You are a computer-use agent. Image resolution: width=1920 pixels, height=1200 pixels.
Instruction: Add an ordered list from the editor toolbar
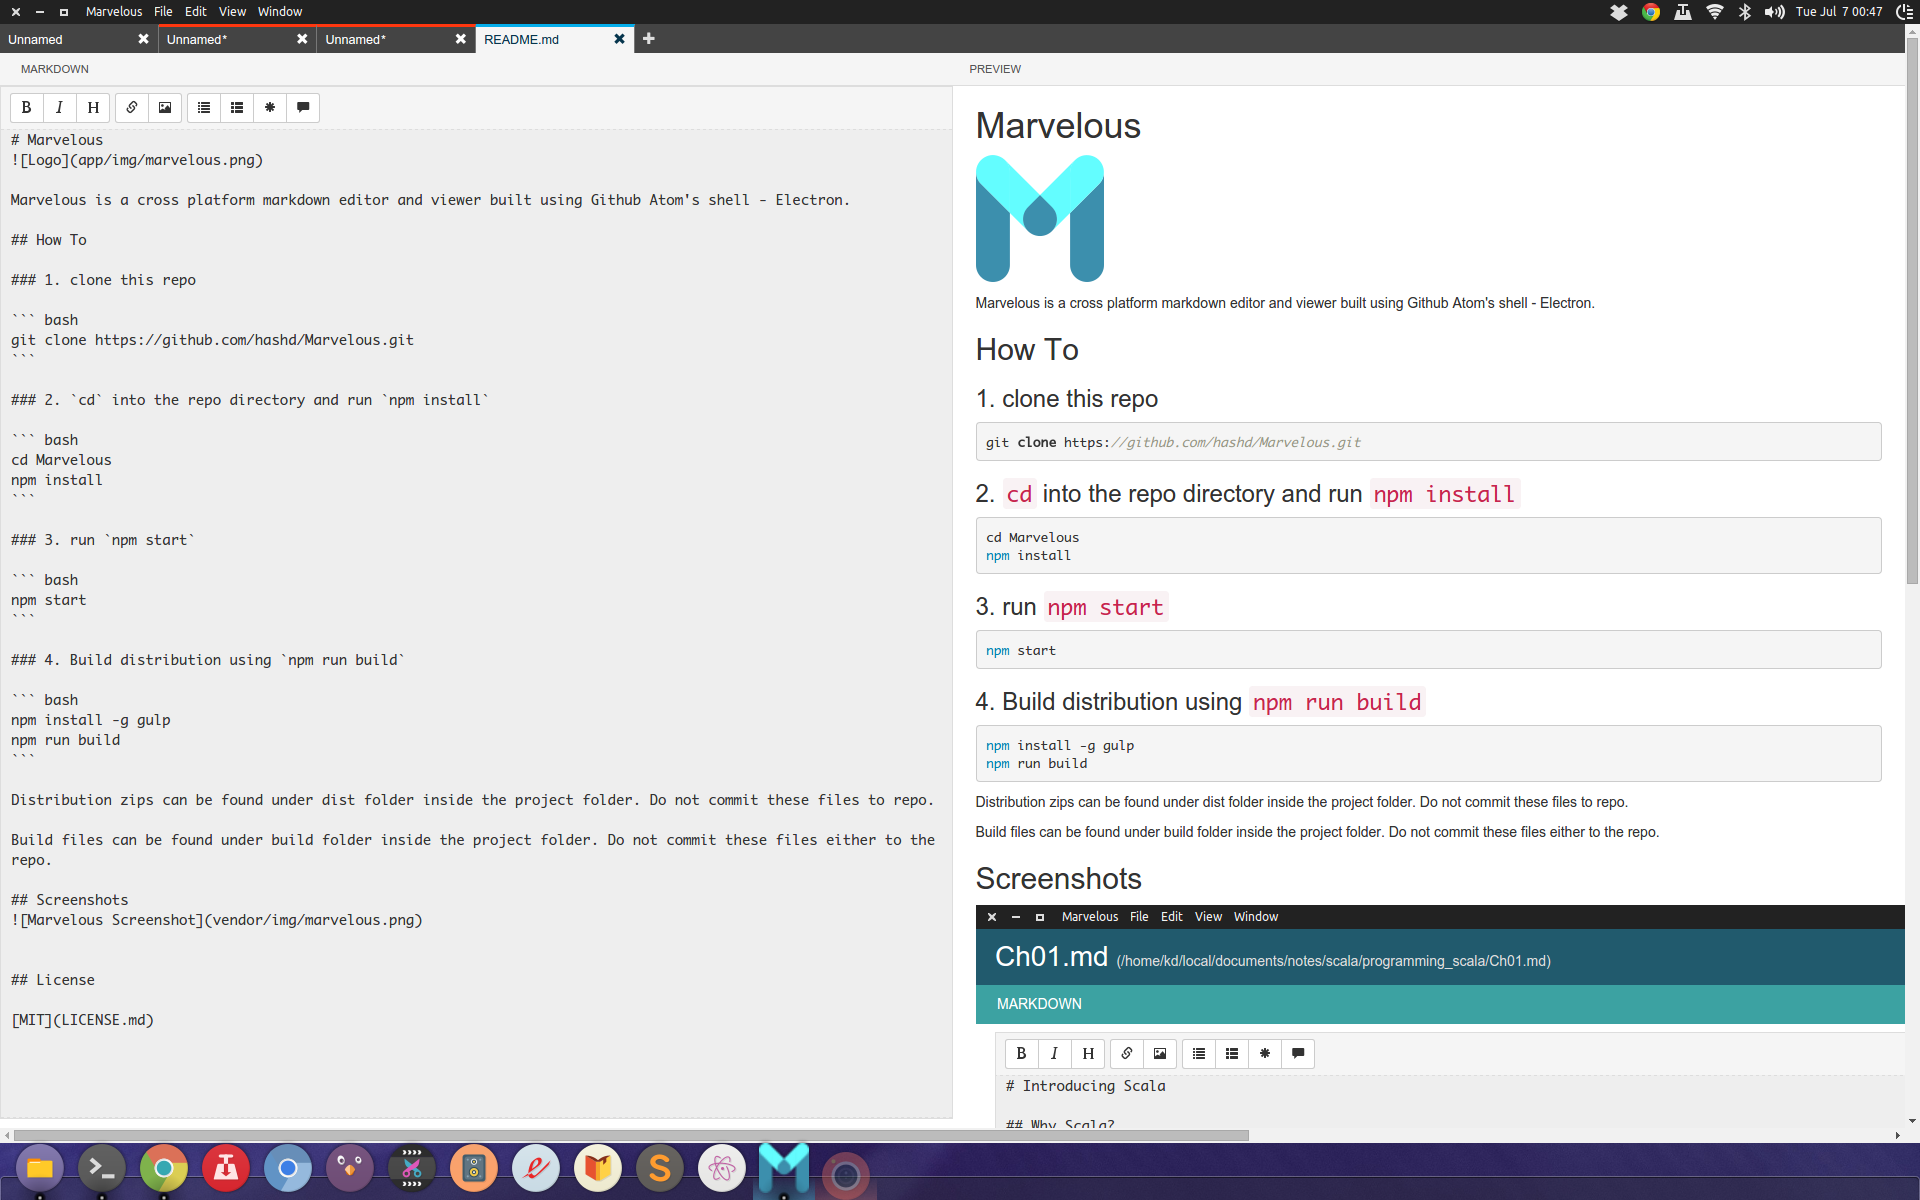click(x=237, y=108)
